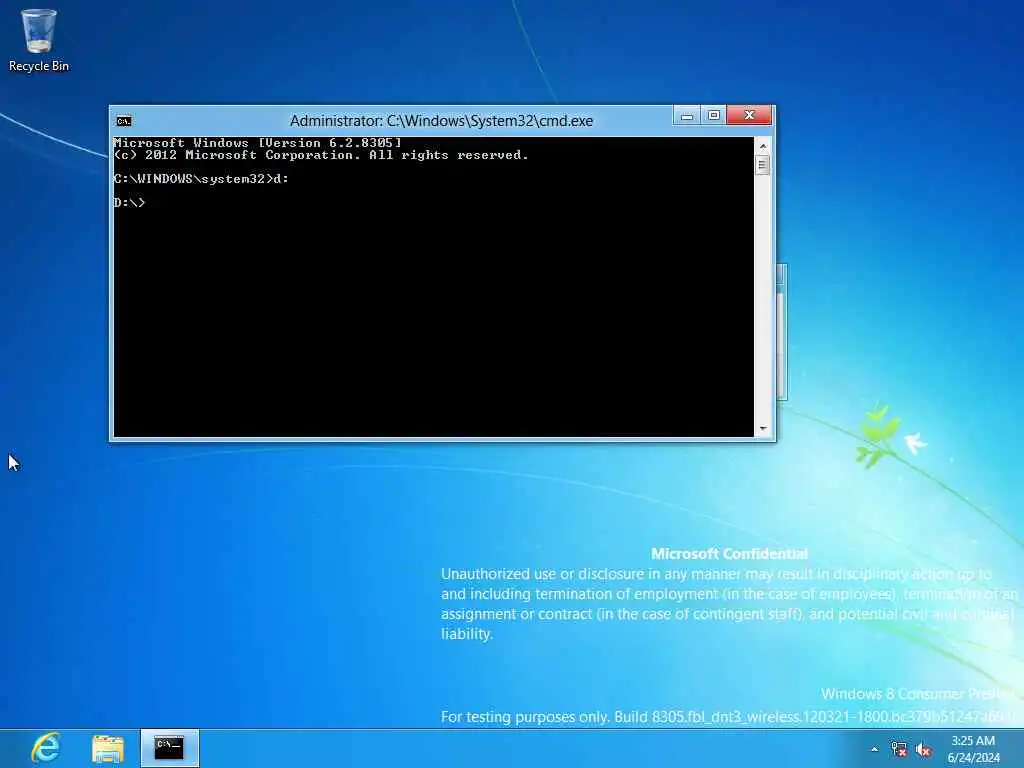Viewport: 1024px width, 768px height.
Task: Open the network status tray icon
Action: (x=899, y=749)
